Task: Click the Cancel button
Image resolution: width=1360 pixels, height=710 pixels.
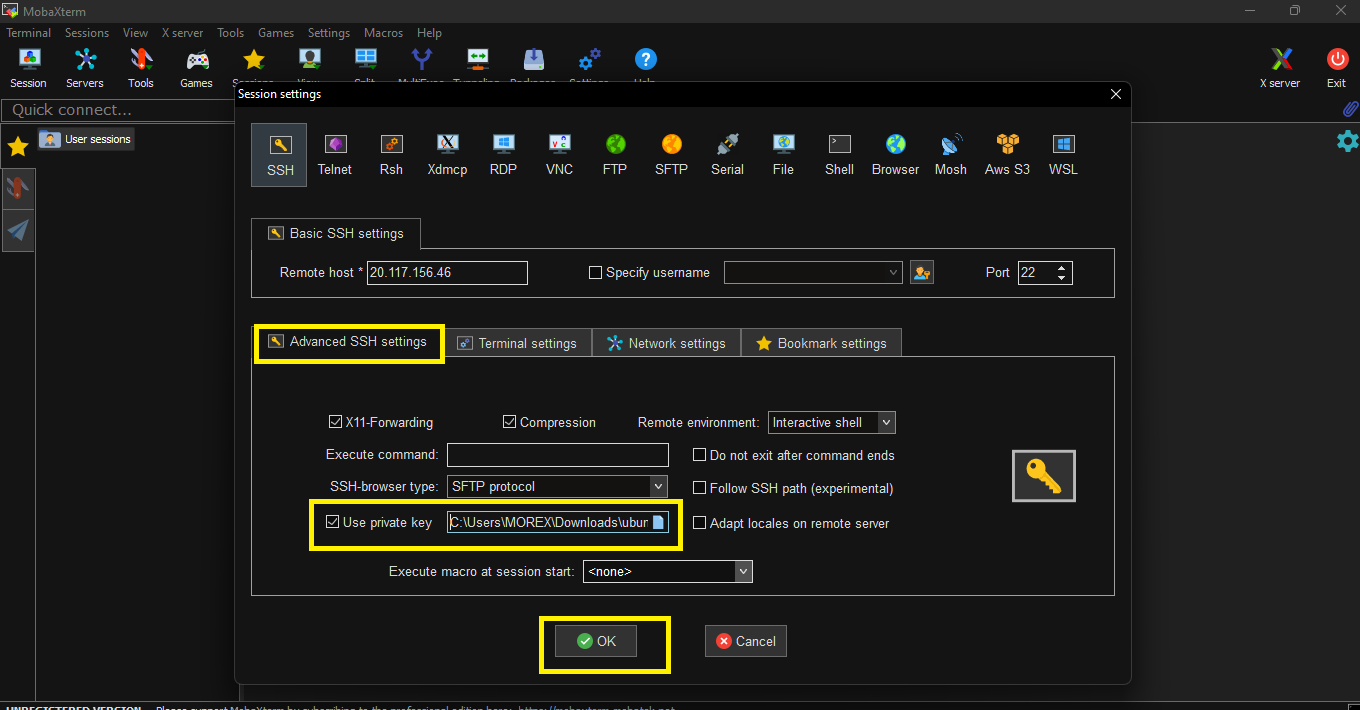Action: tap(746, 641)
